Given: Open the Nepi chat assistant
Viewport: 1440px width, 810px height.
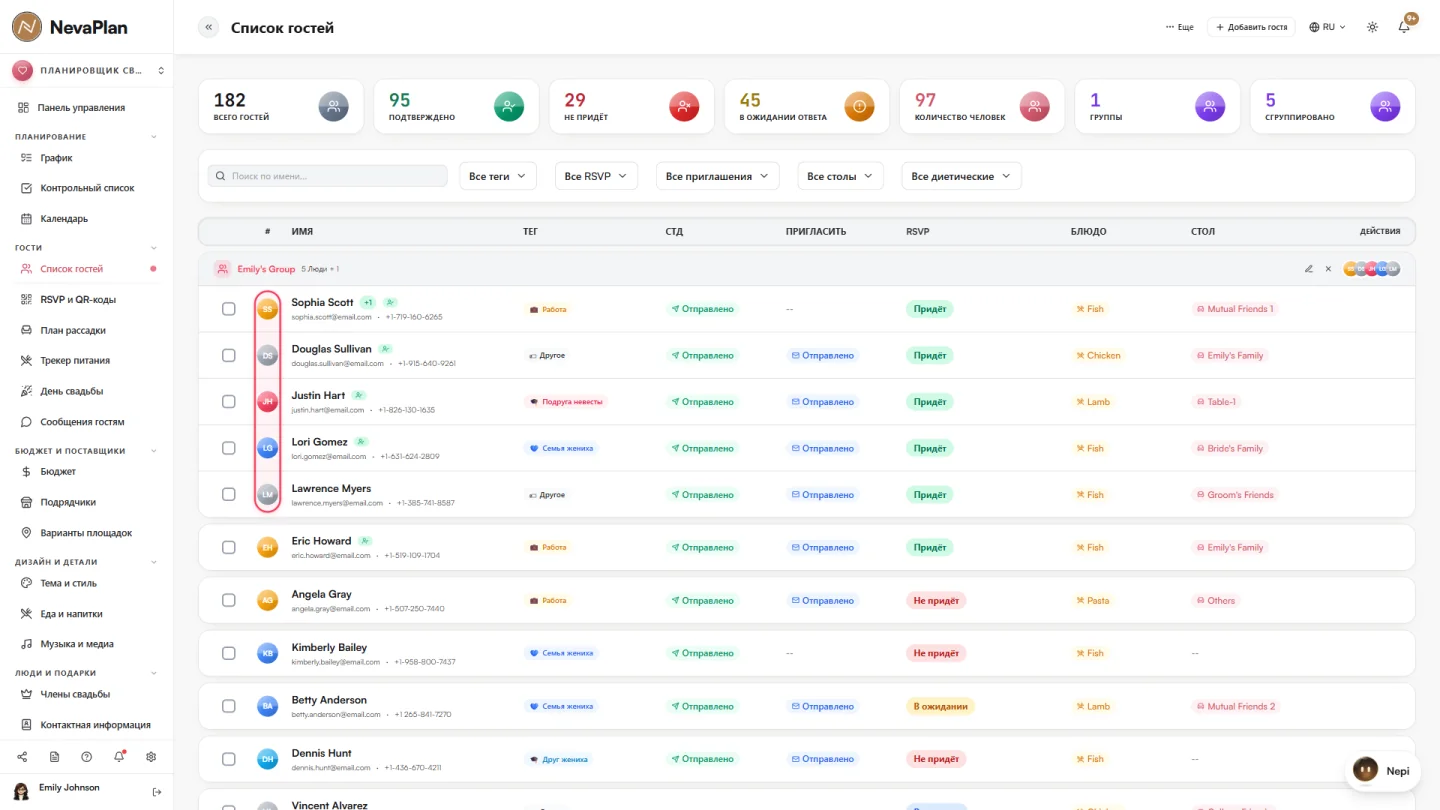Looking at the screenshot, I should (1382, 771).
